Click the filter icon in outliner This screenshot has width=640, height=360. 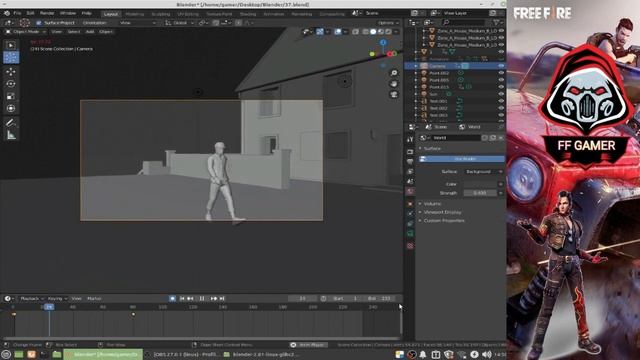pyautogui.click(x=497, y=22)
